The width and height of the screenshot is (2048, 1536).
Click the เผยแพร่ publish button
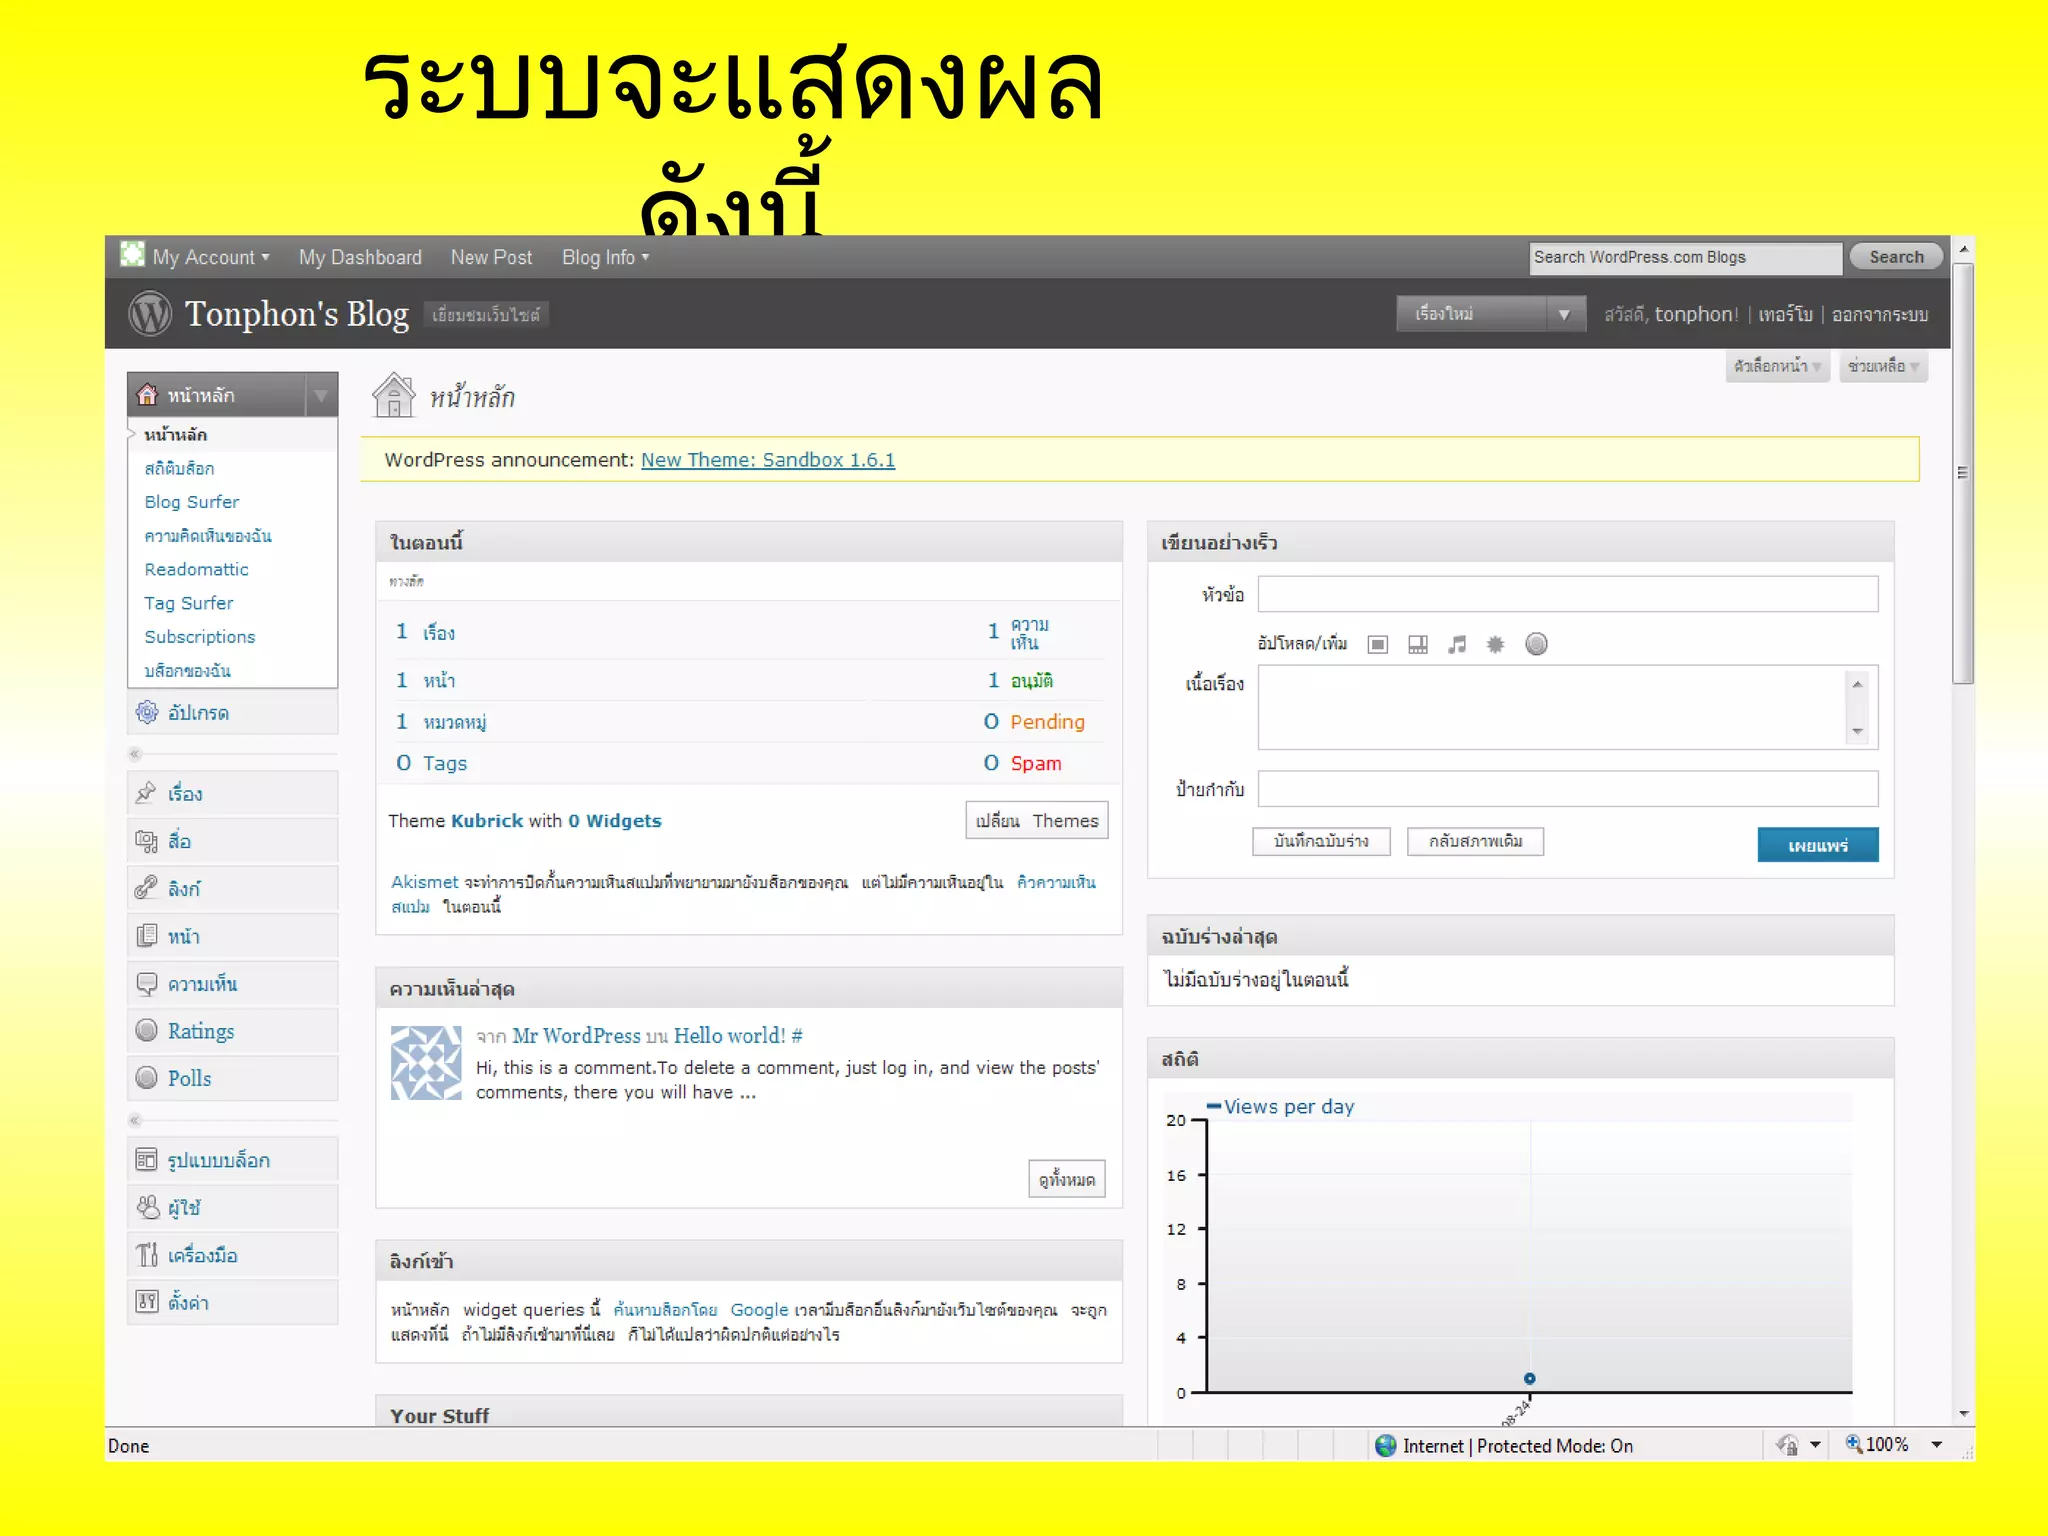(x=1818, y=845)
